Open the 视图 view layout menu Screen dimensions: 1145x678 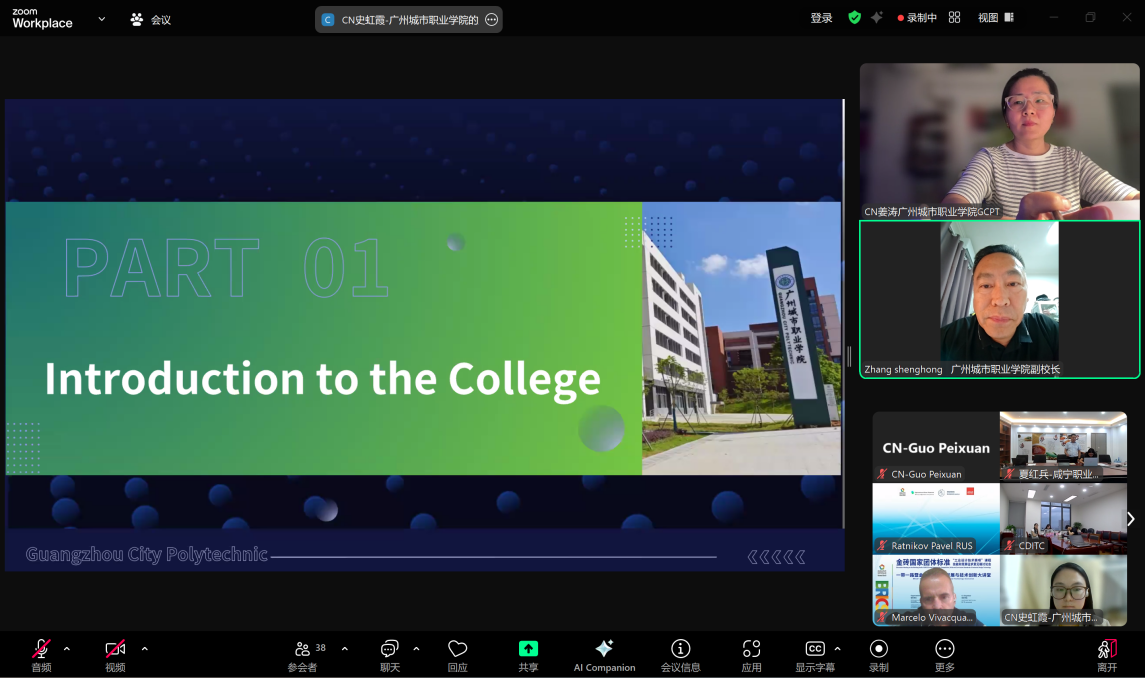tap(996, 18)
